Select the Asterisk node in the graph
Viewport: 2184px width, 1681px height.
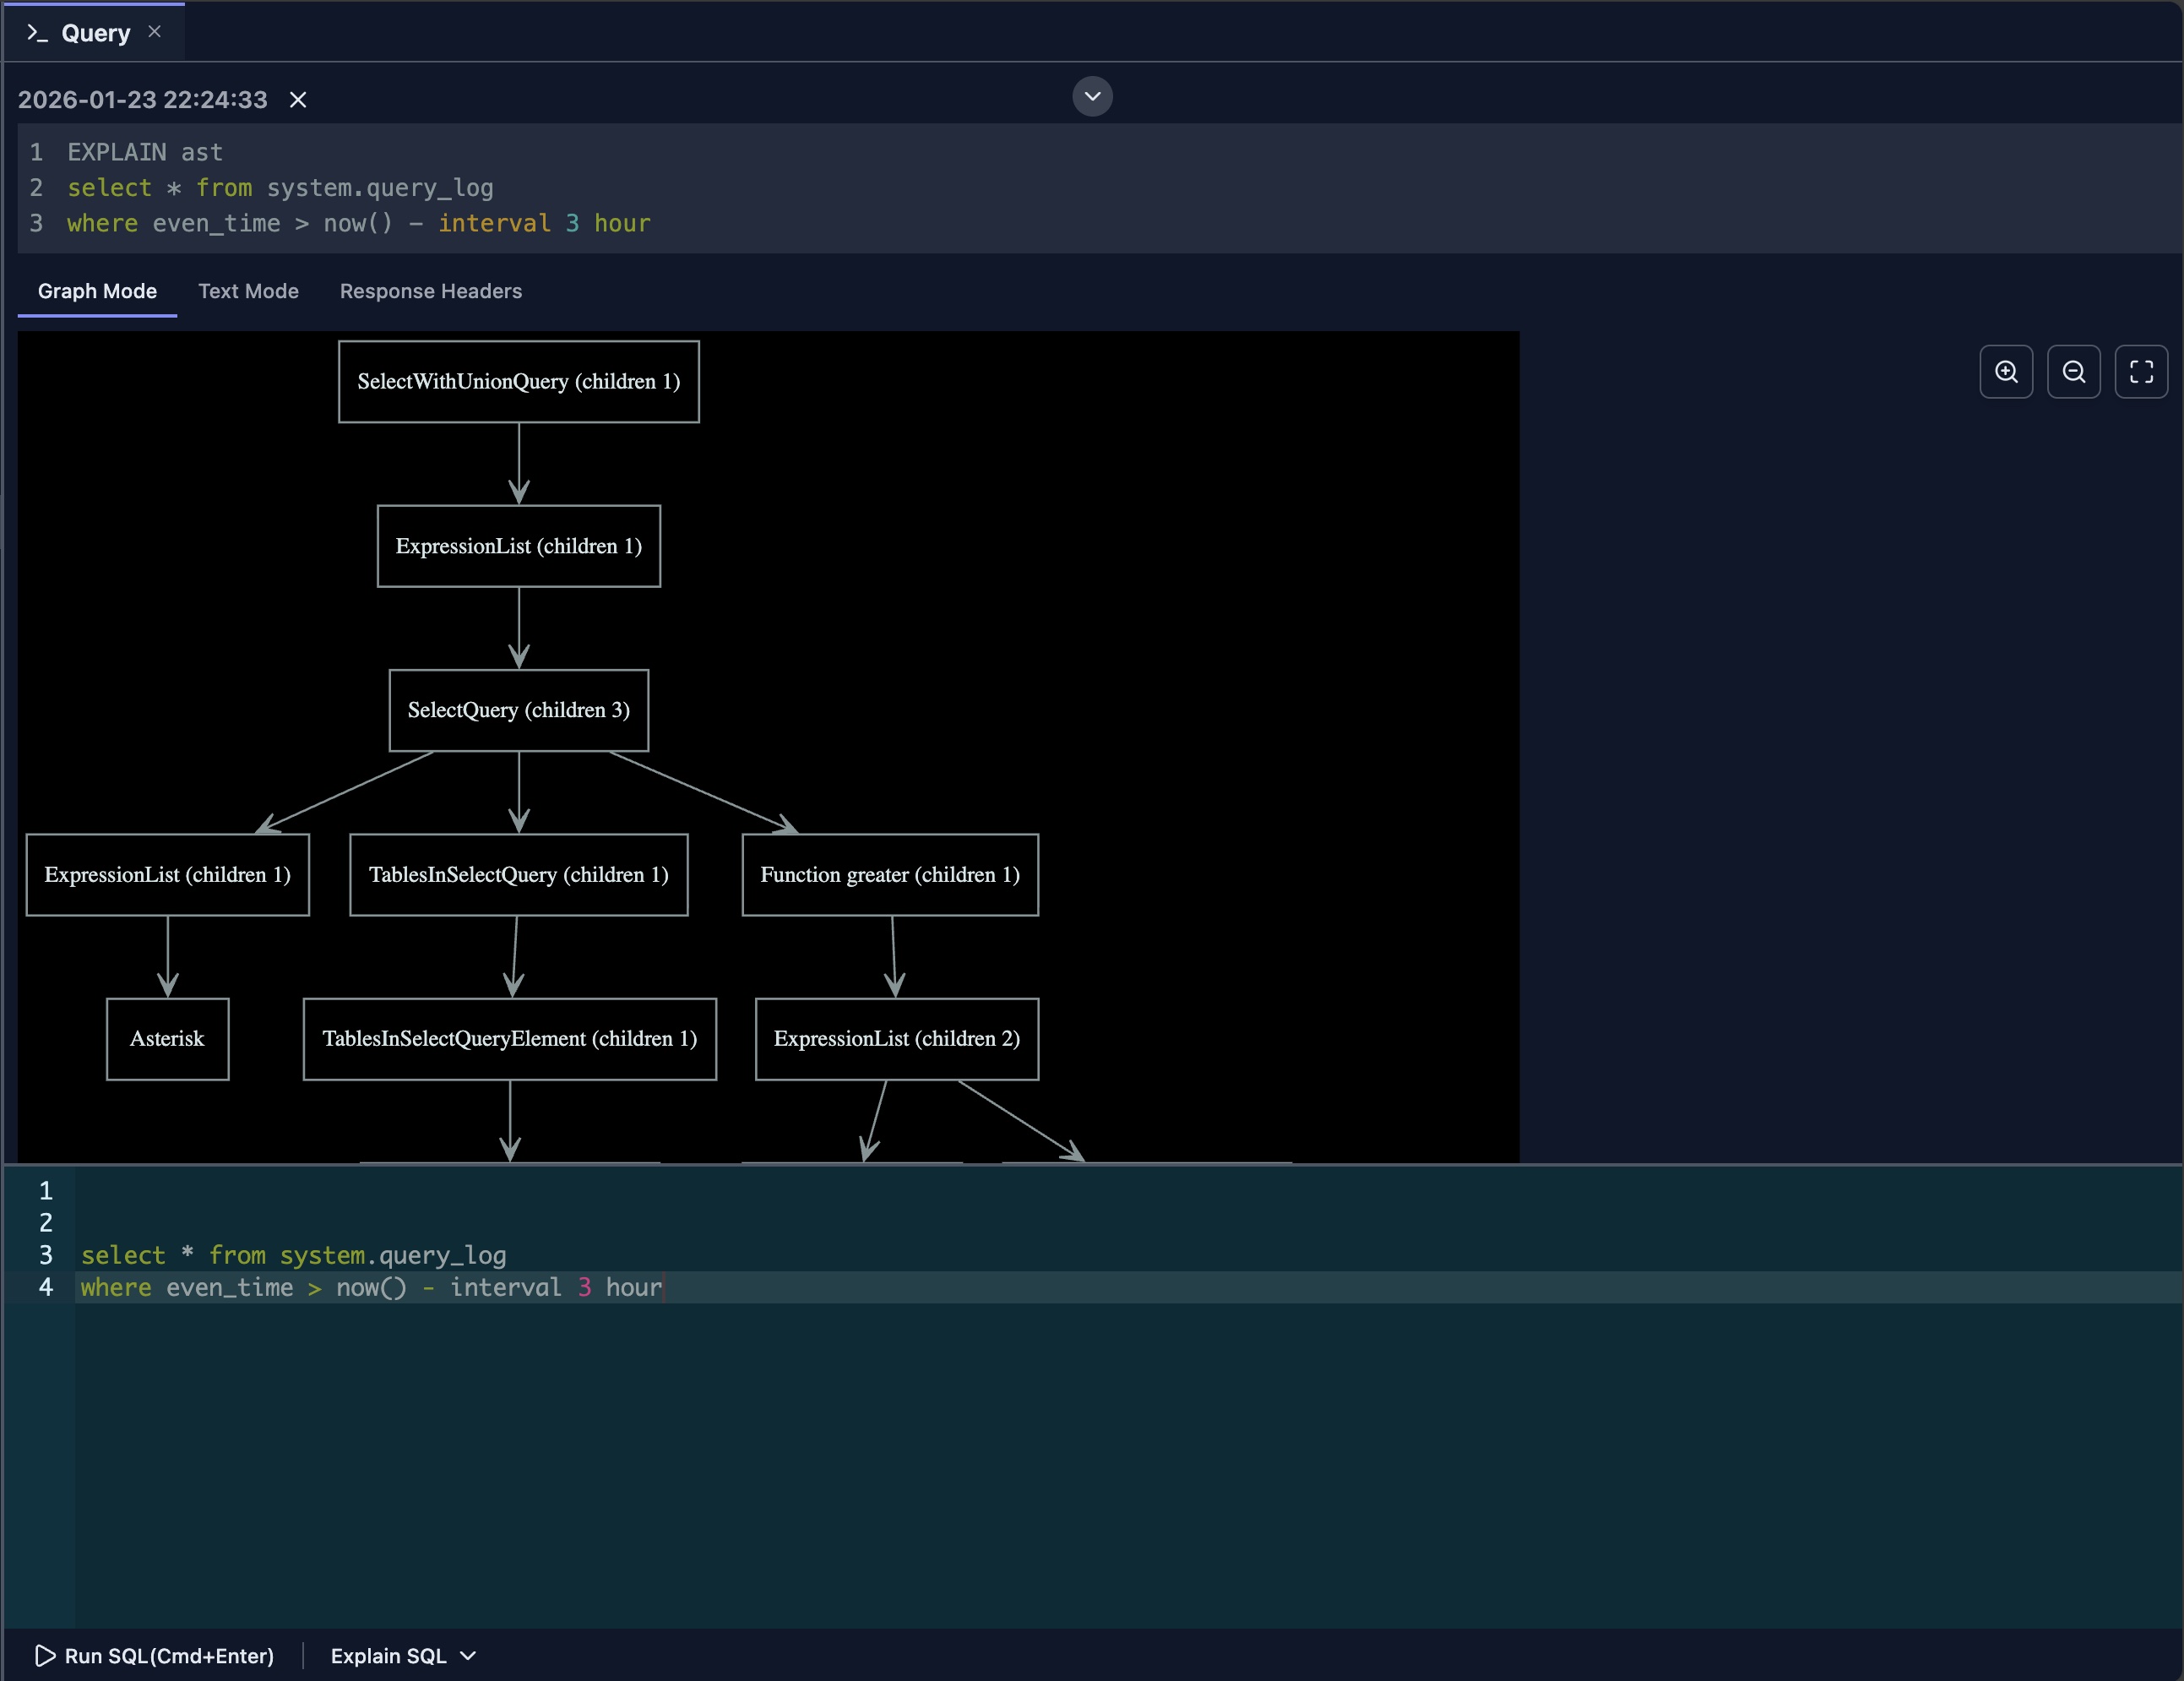(166, 1039)
